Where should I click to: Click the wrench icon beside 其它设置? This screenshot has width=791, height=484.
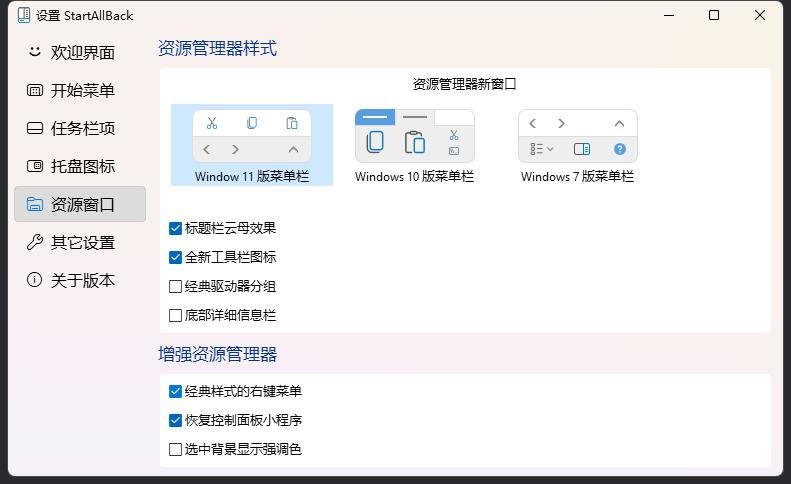click(34, 242)
